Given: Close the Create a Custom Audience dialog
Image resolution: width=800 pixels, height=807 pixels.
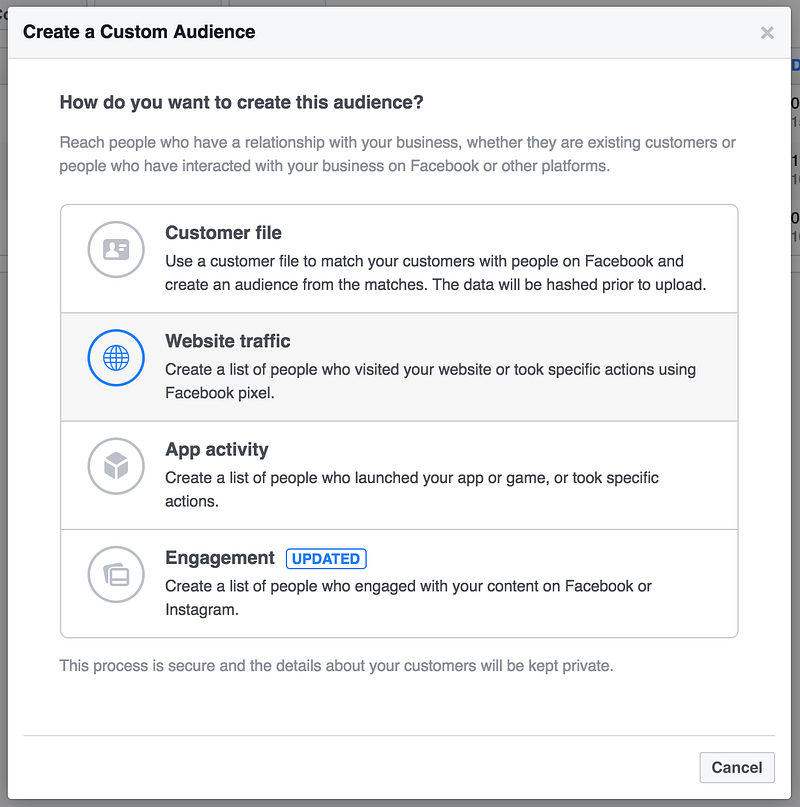Looking at the screenshot, I should pos(767,33).
